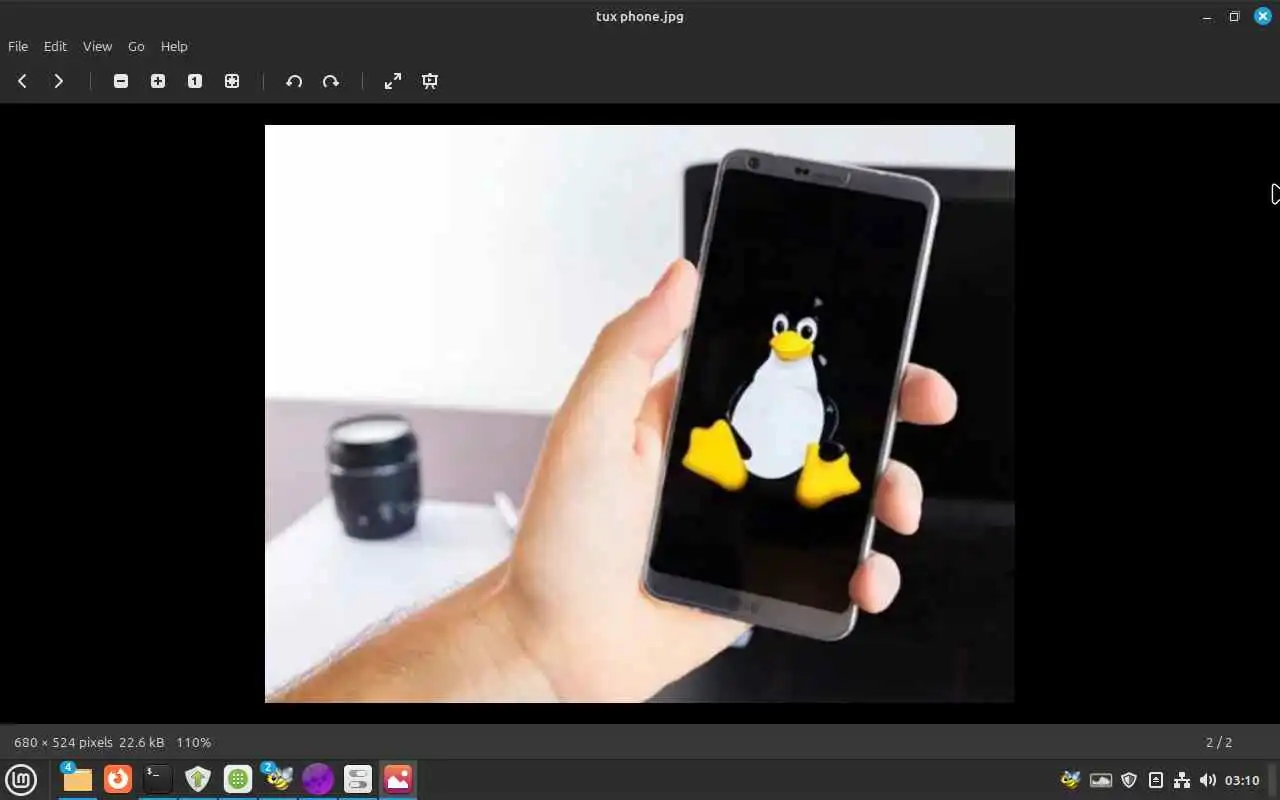Image resolution: width=1280 pixels, height=800 pixels.
Task: Open the Help menu
Action: [x=174, y=46]
